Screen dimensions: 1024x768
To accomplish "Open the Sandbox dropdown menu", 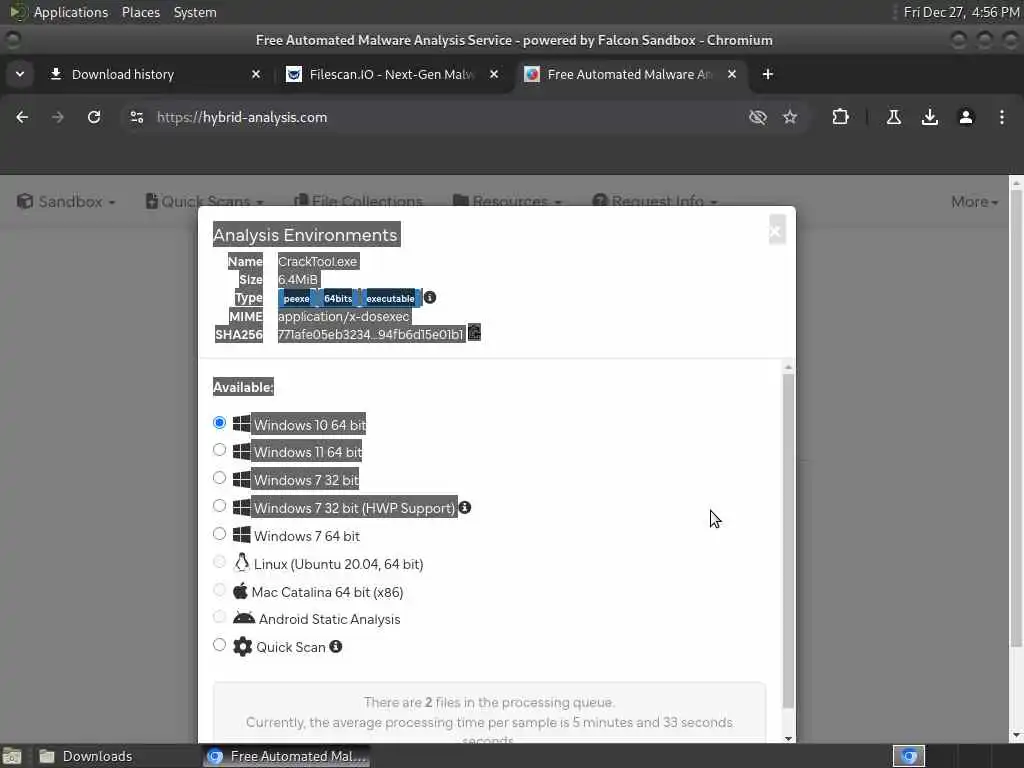I will pos(66,201).
